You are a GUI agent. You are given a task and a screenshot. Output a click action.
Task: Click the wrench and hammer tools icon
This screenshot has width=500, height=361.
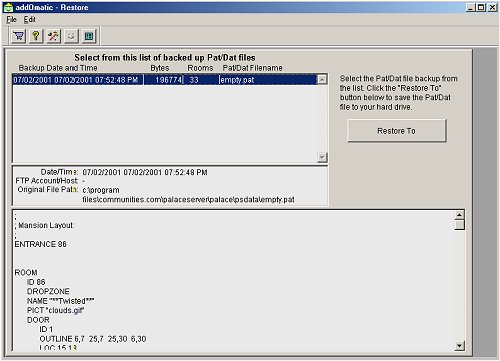click(53, 36)
